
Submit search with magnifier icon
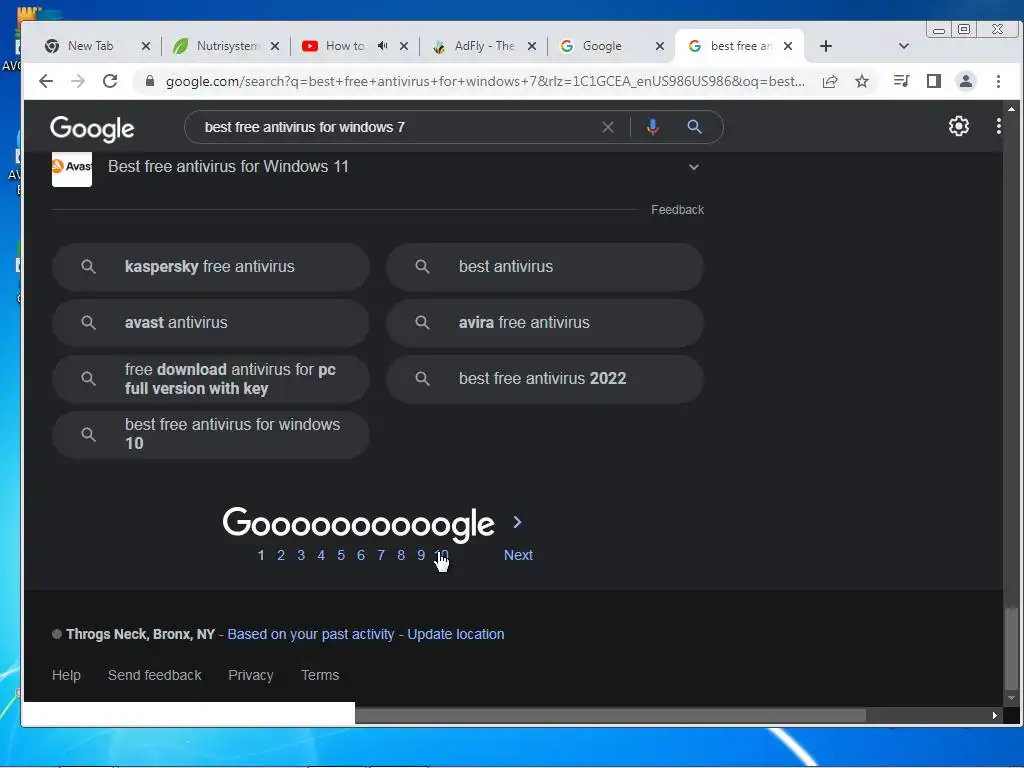pyautogui.click(x=694, y=127)
